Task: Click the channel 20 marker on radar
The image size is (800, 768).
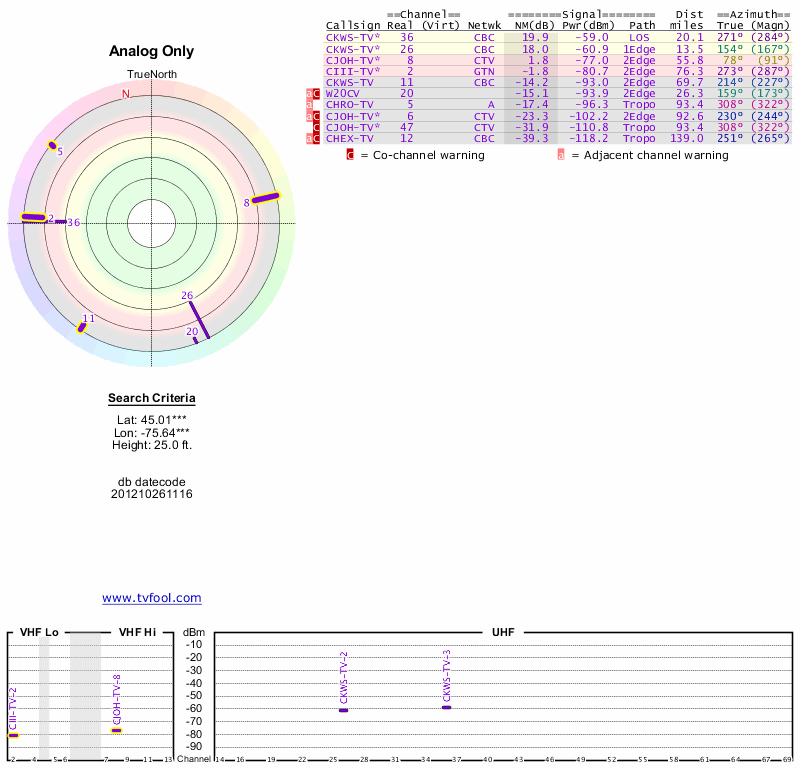Action: point(195,340)
